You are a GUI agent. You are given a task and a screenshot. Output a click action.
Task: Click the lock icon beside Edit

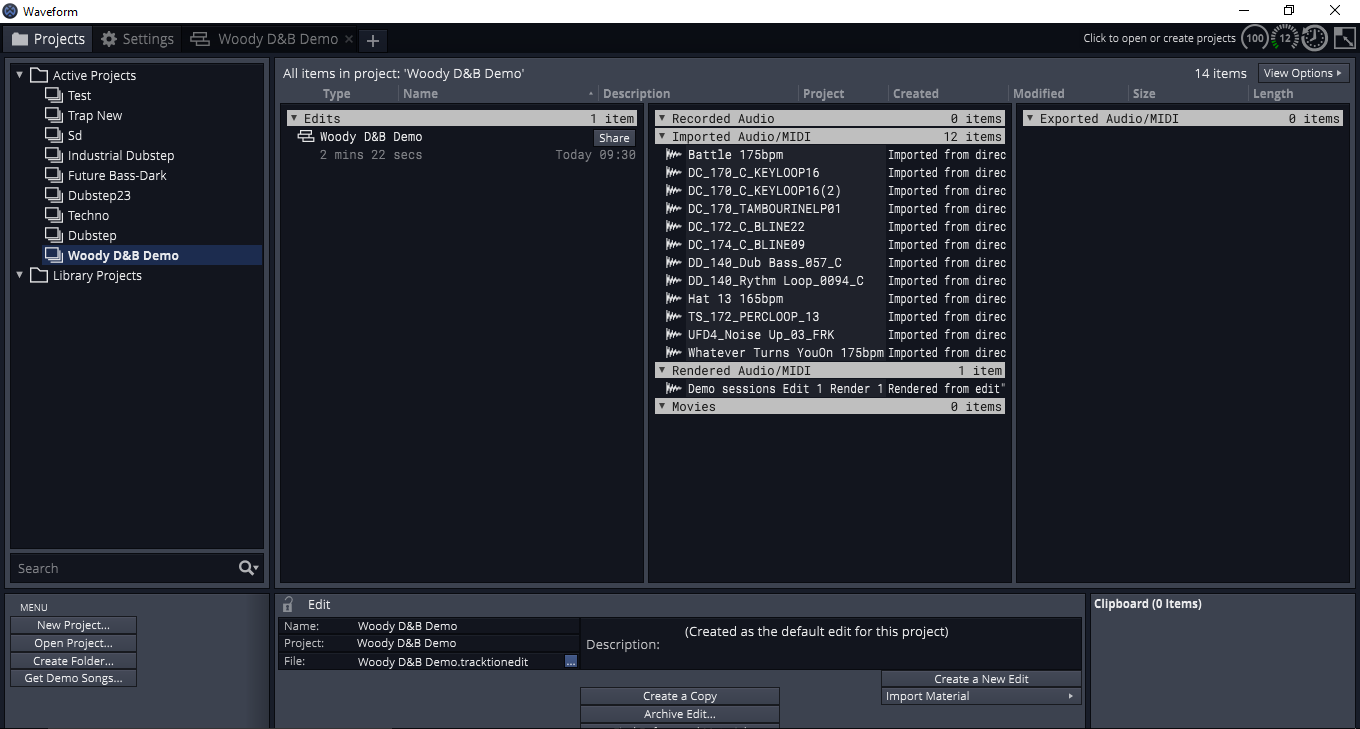(288, 604)
